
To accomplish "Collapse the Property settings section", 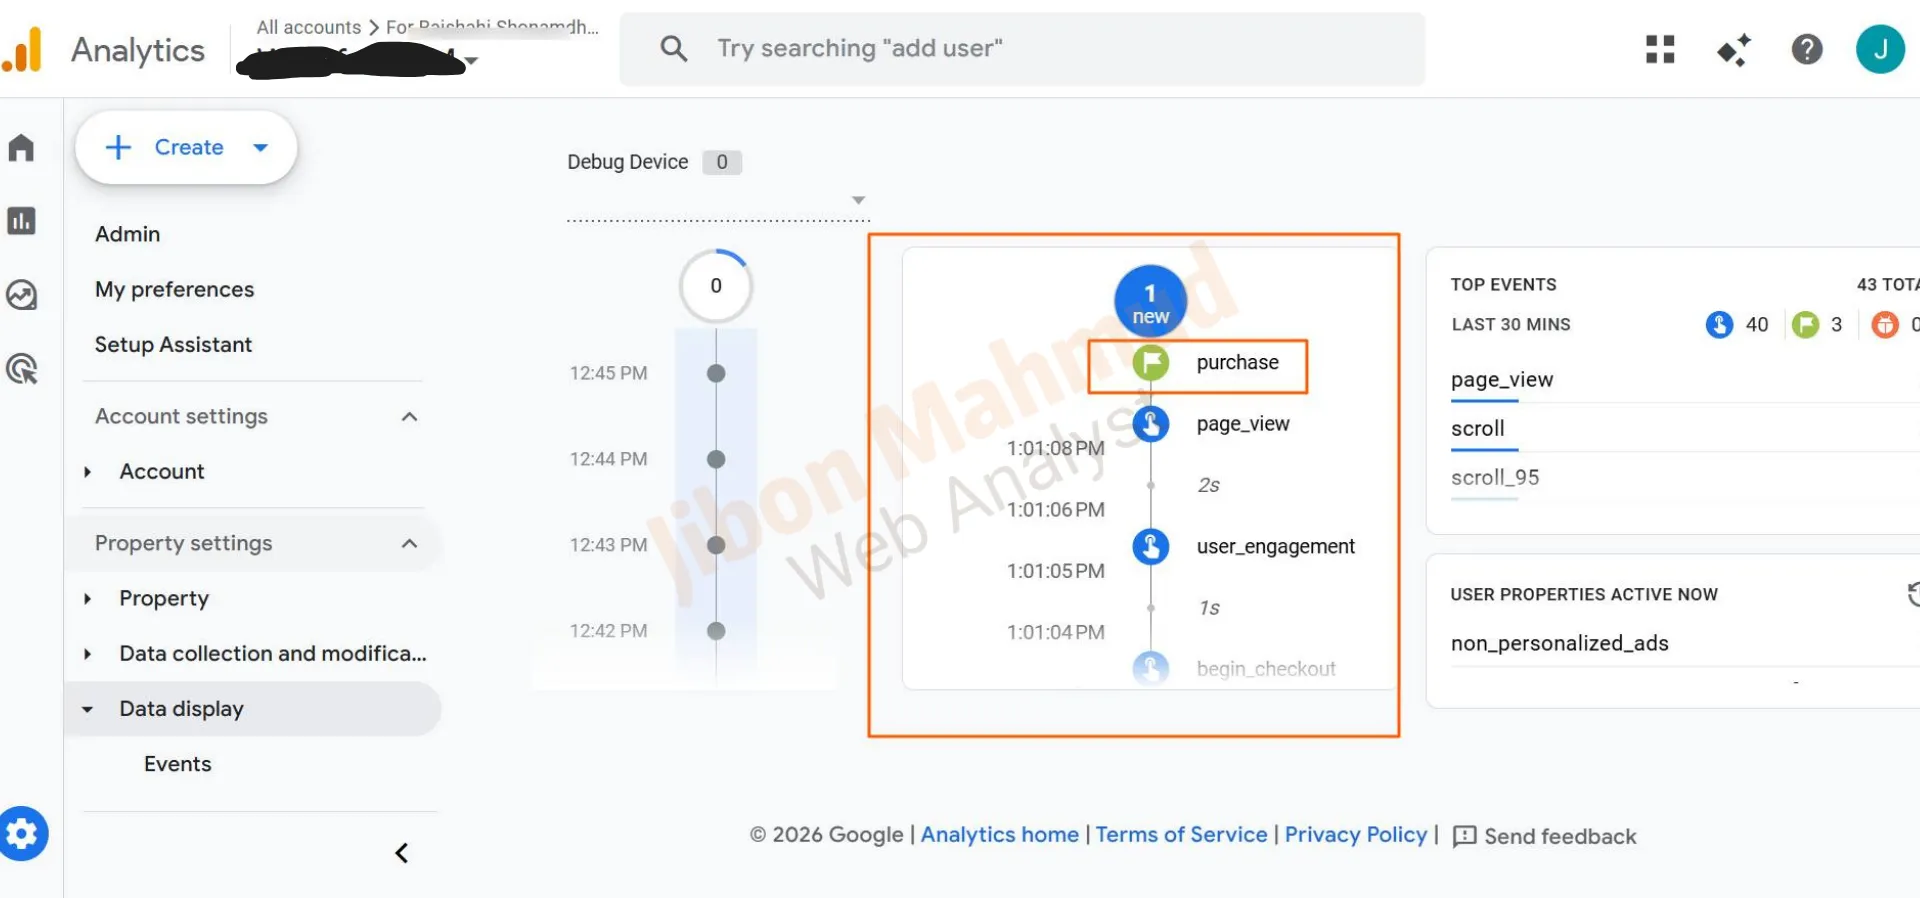I will coord(409,544).
